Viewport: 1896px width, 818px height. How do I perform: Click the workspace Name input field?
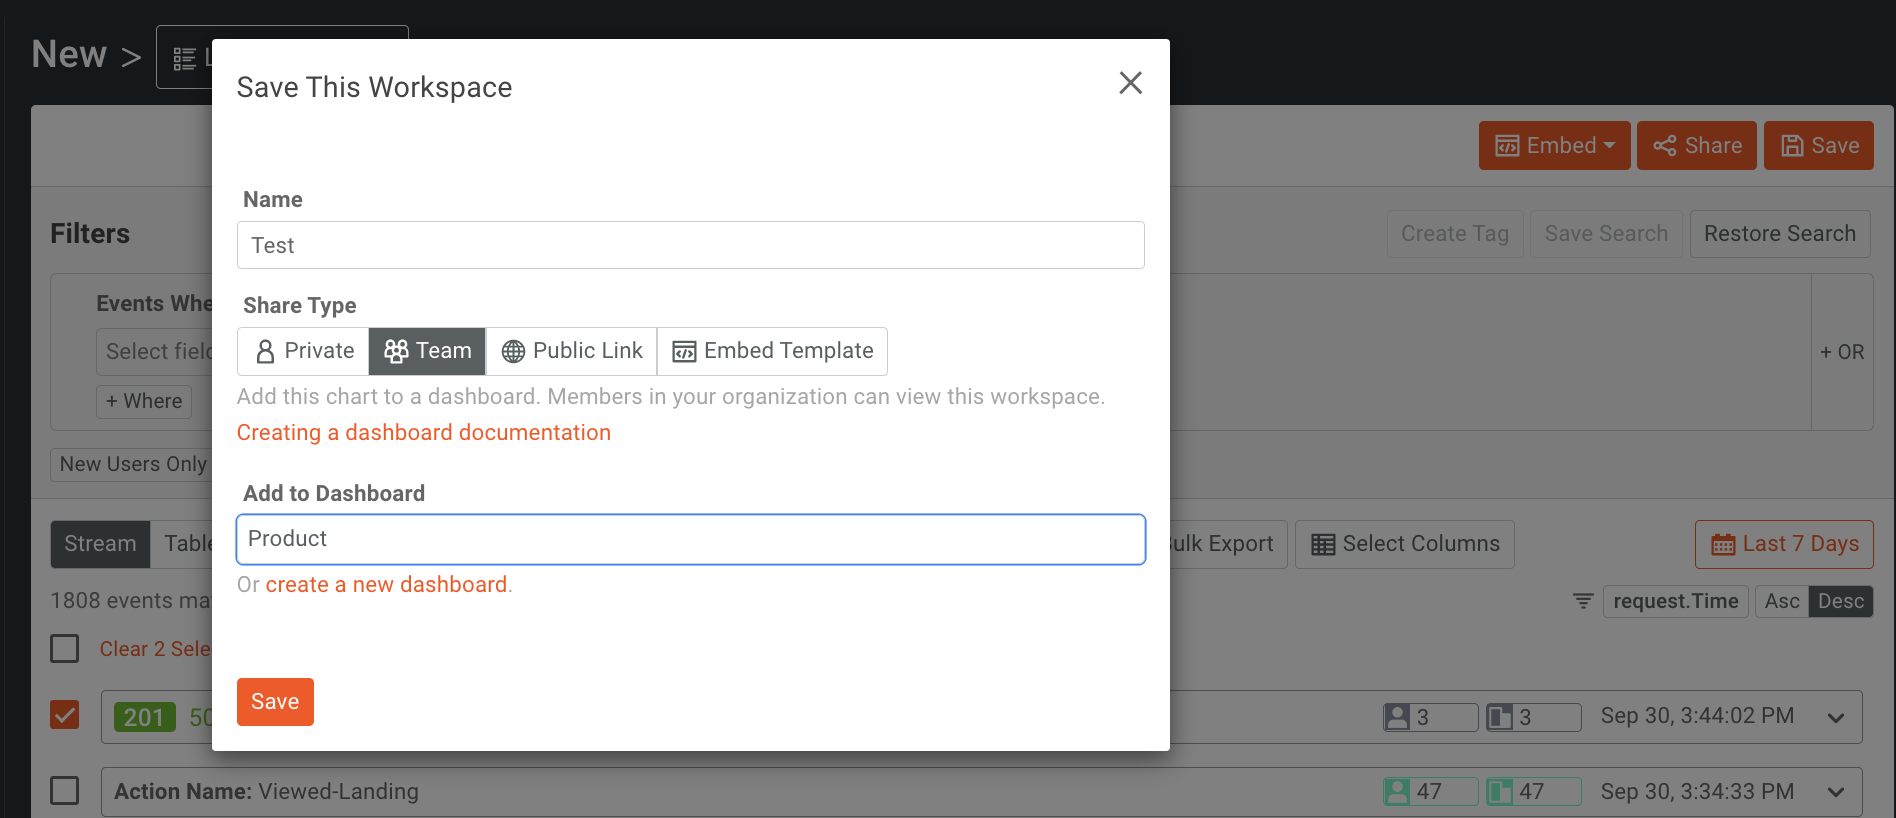690,245
